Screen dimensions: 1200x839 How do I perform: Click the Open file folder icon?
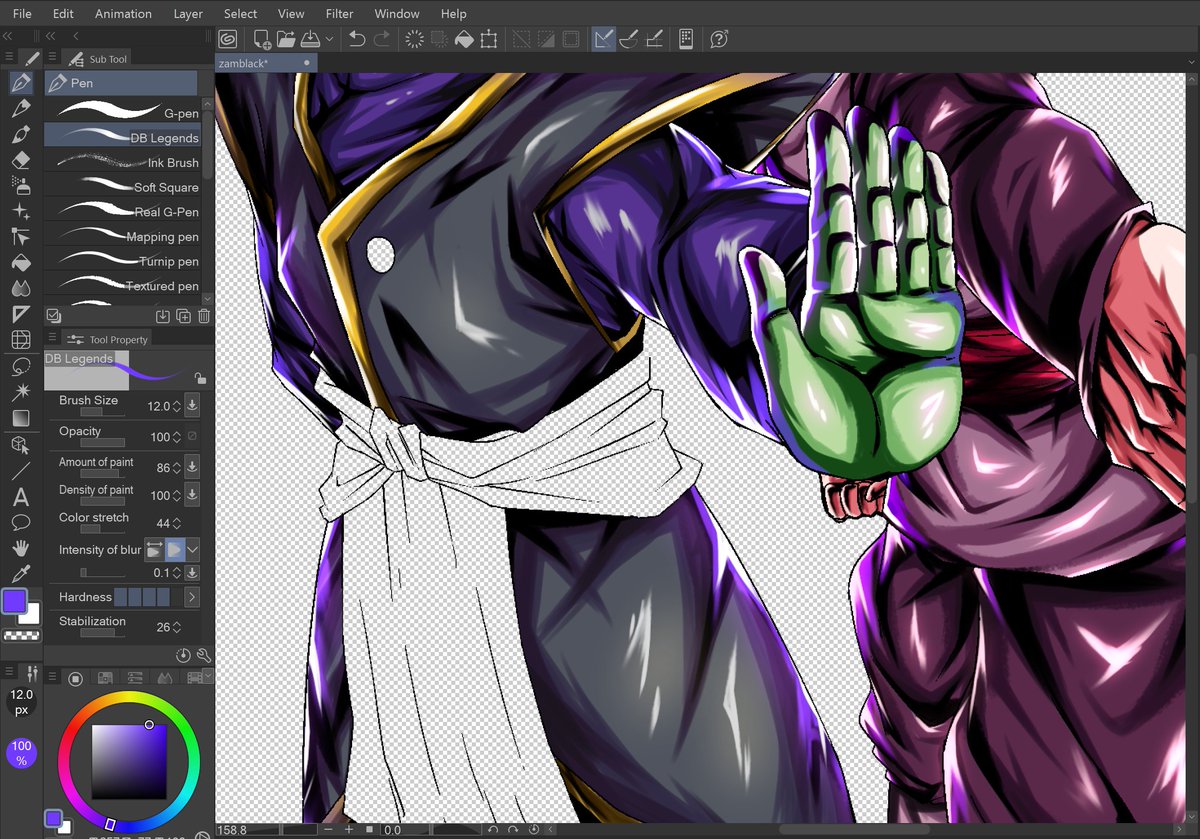[286, 39]
